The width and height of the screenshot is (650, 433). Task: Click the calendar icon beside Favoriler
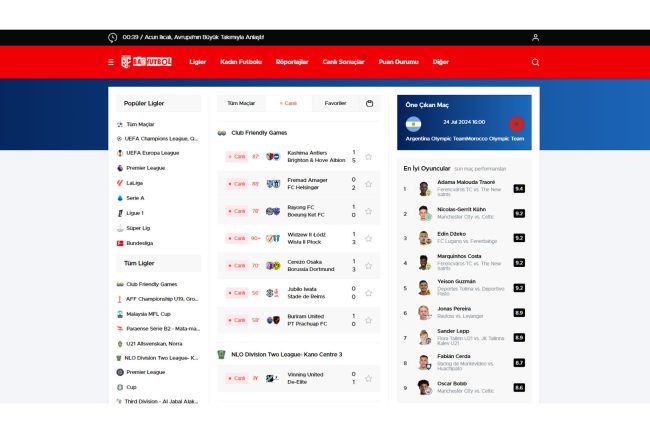point(369,103)
